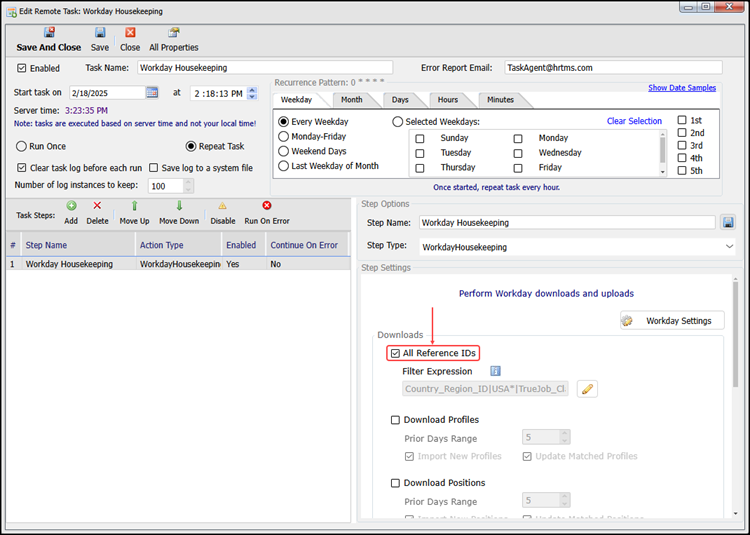
Task: Select Last Weekday of Month option
Action: [x=284, y=166]
